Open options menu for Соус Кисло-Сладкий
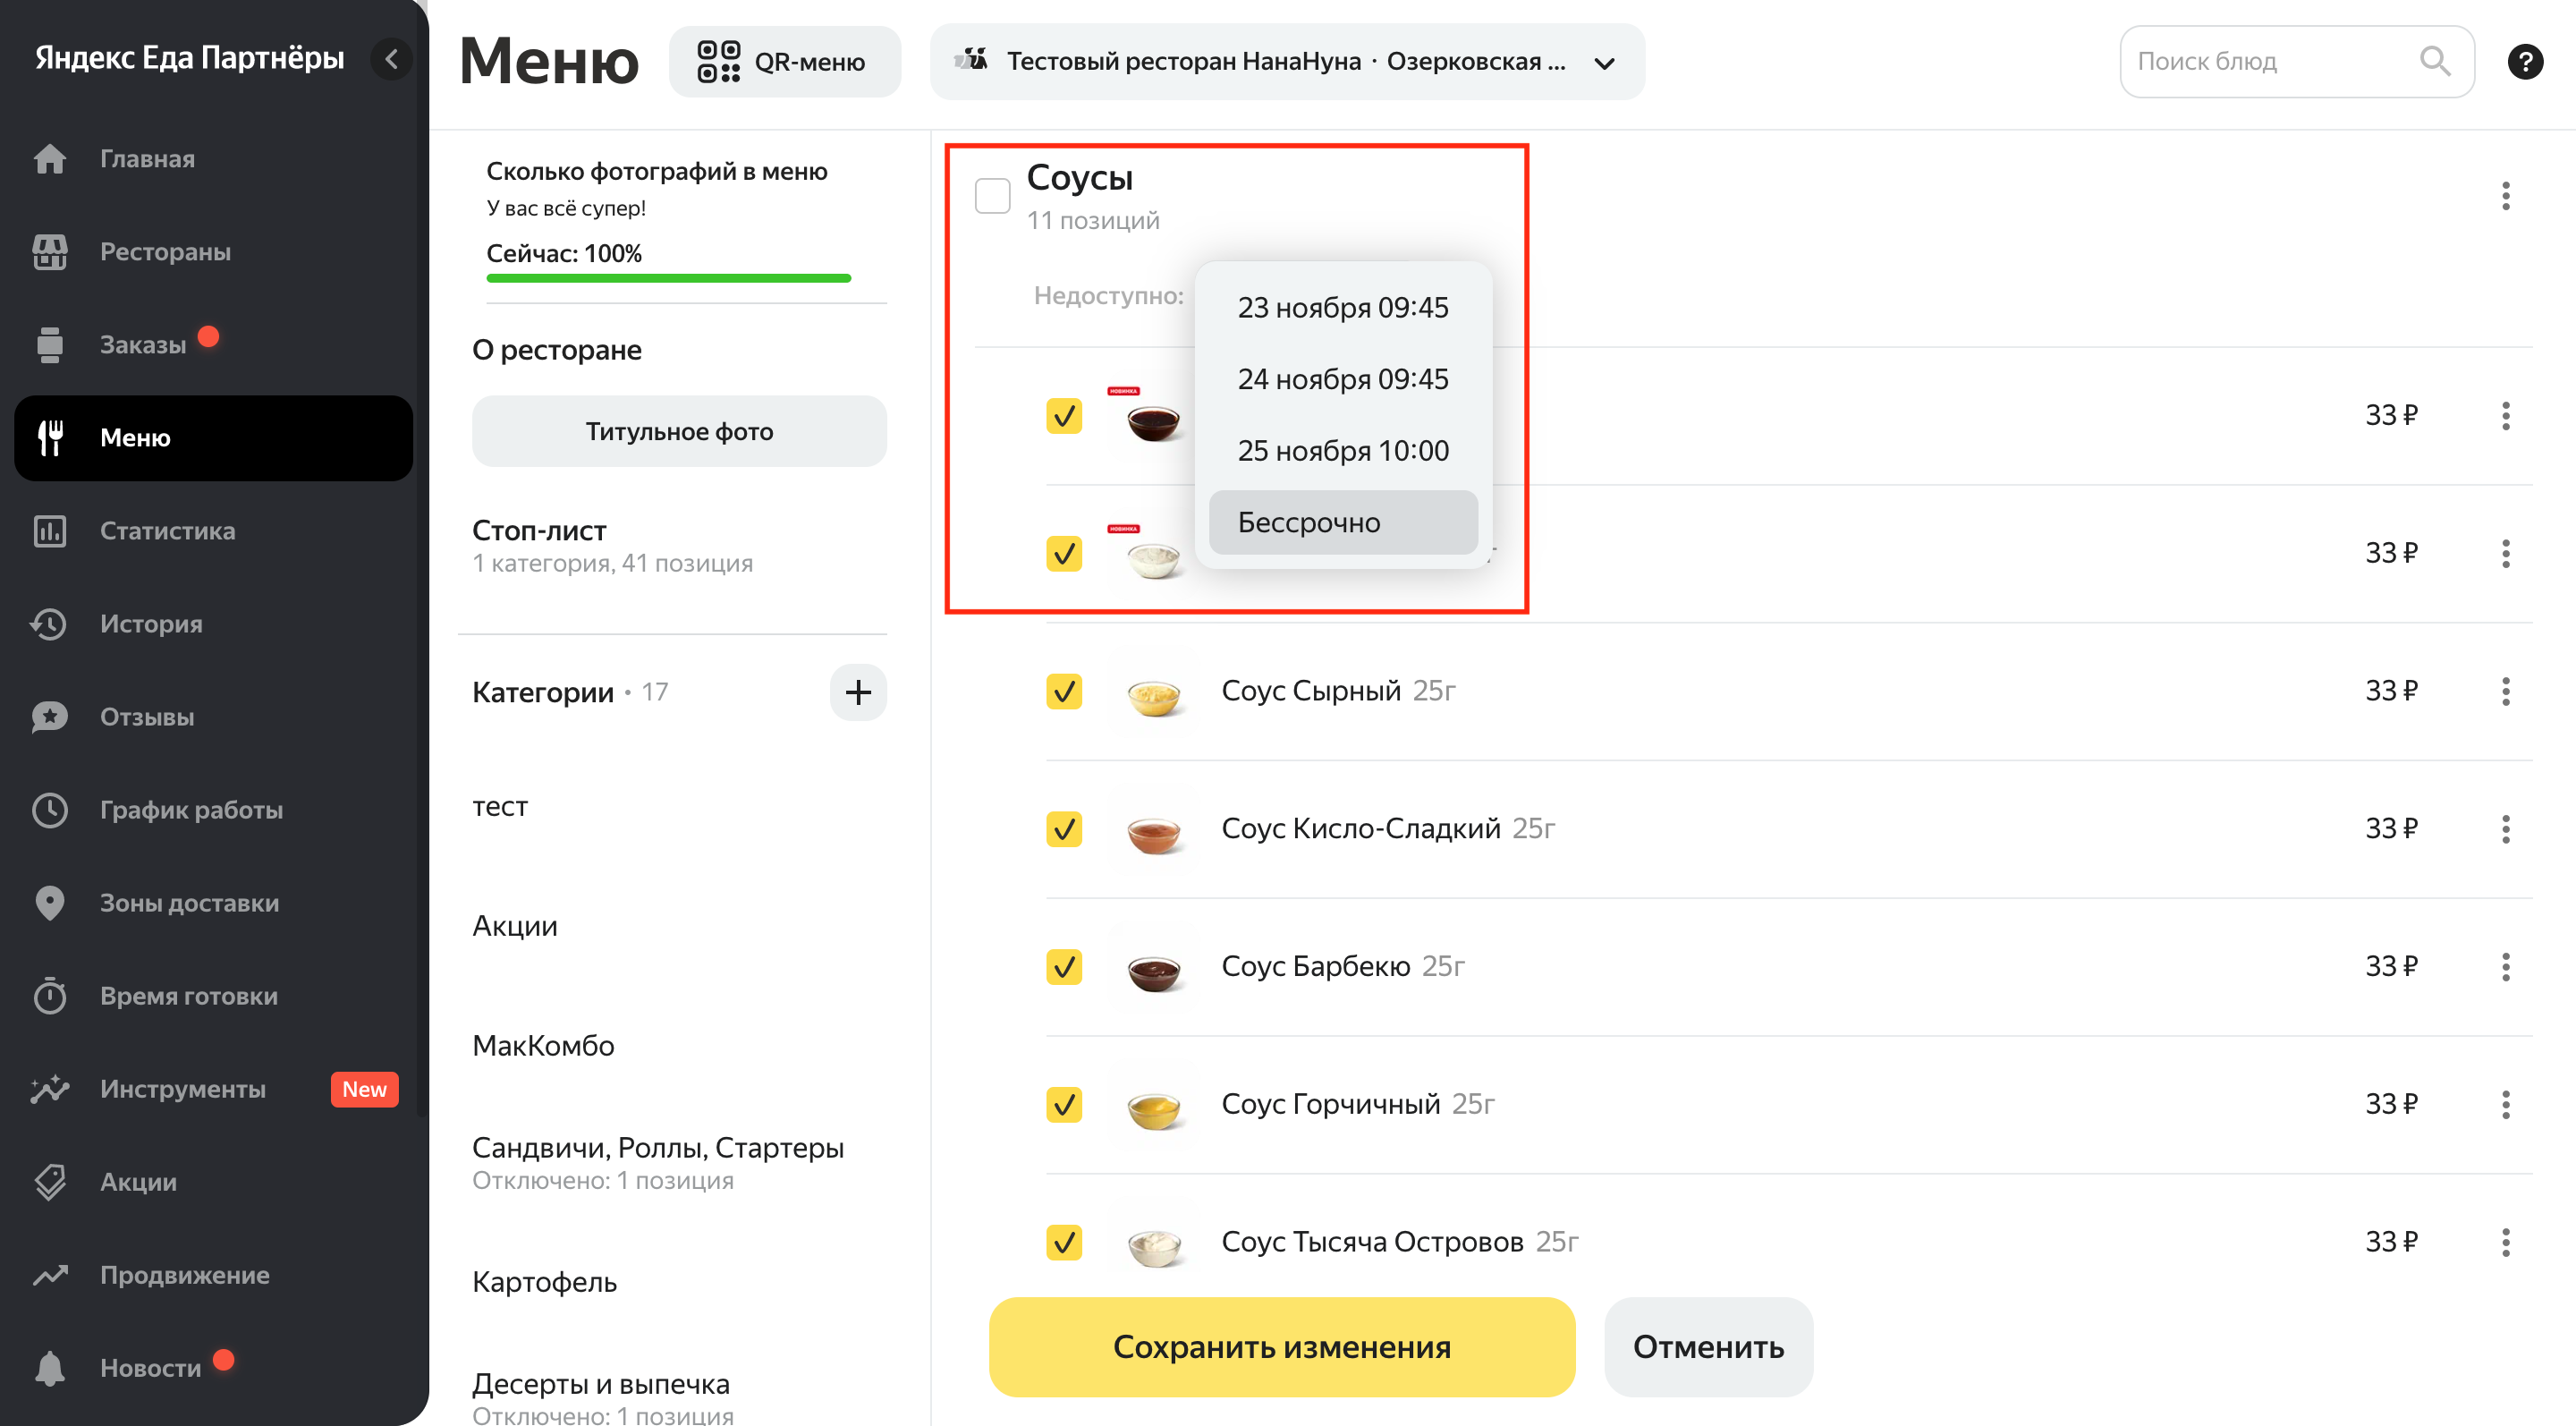2576x1426 pixels. (2505, 829)
